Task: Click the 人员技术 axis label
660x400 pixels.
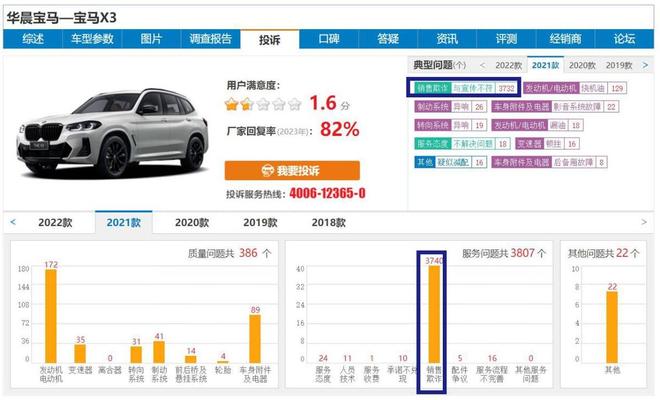Action: (x=347, y=374)
